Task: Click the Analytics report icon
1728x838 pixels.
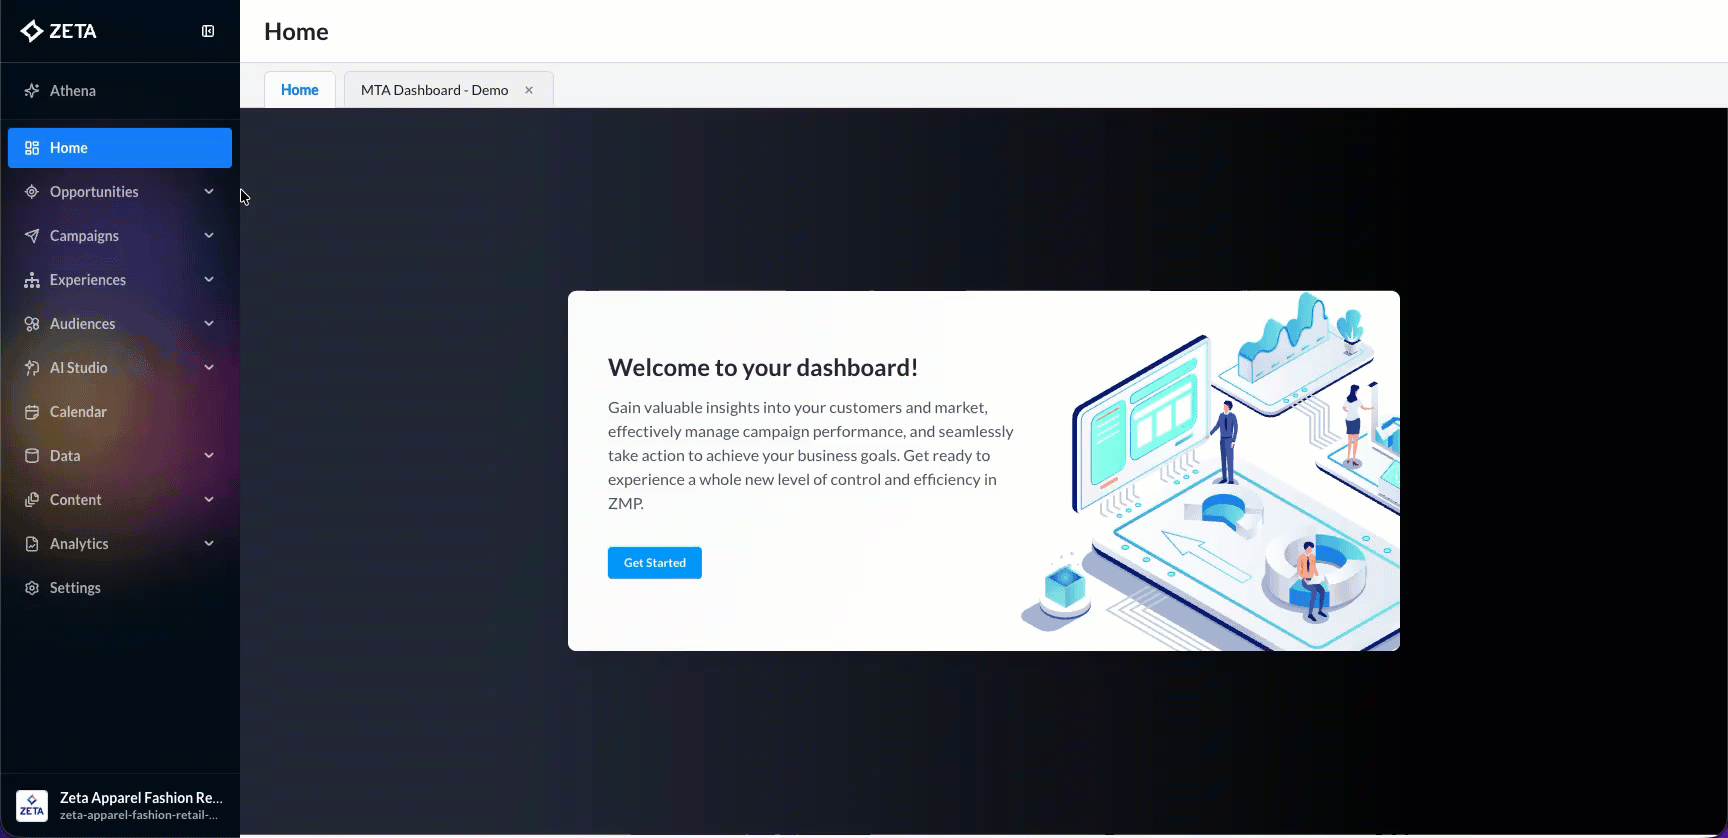Action: click(x=32, y=544)
